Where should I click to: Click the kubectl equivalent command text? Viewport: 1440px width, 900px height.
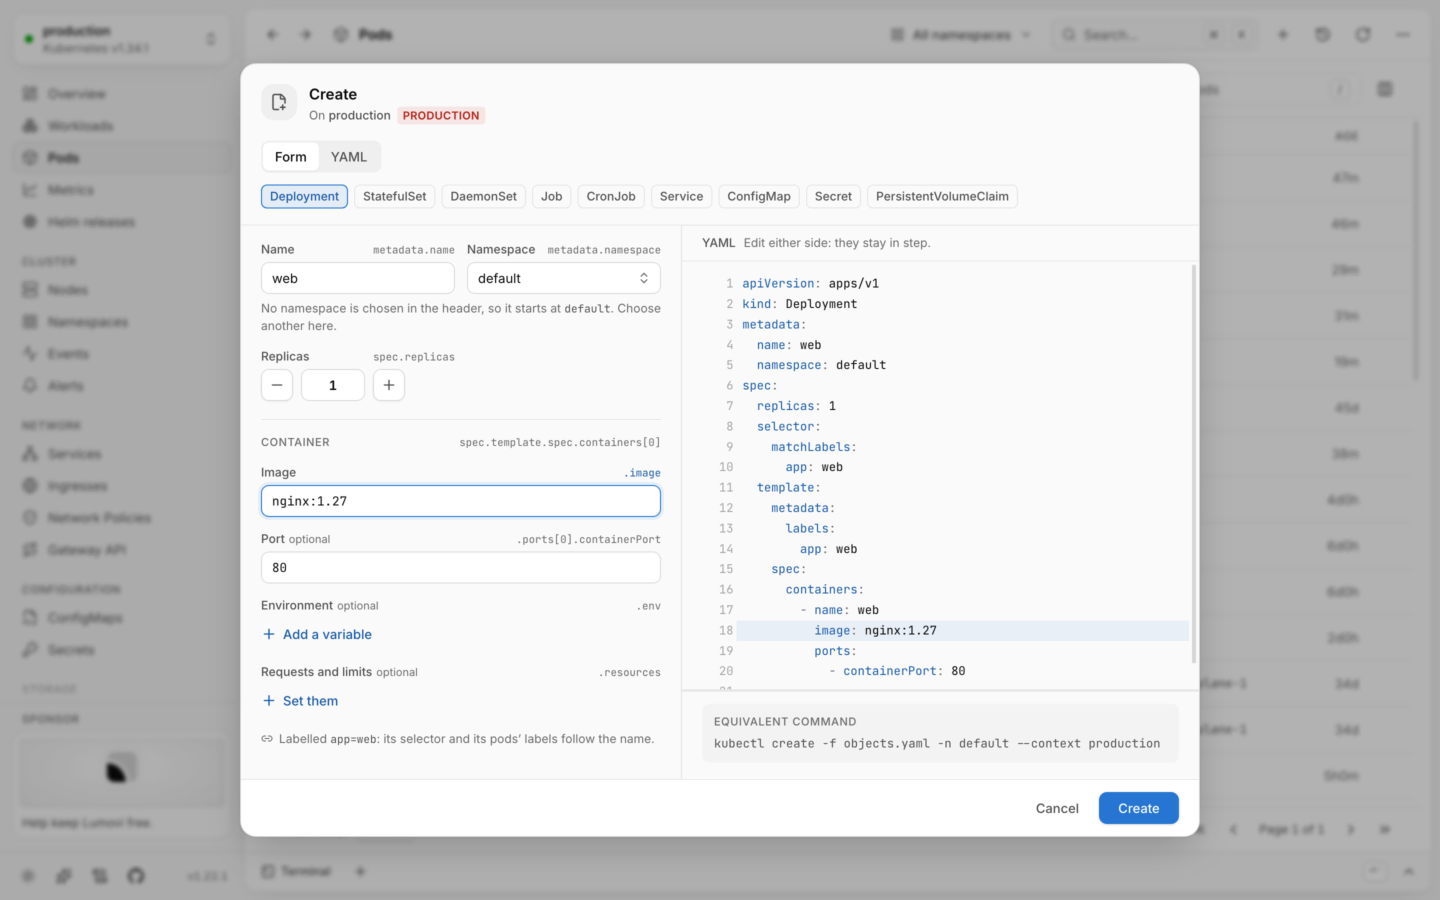[937, 744]
